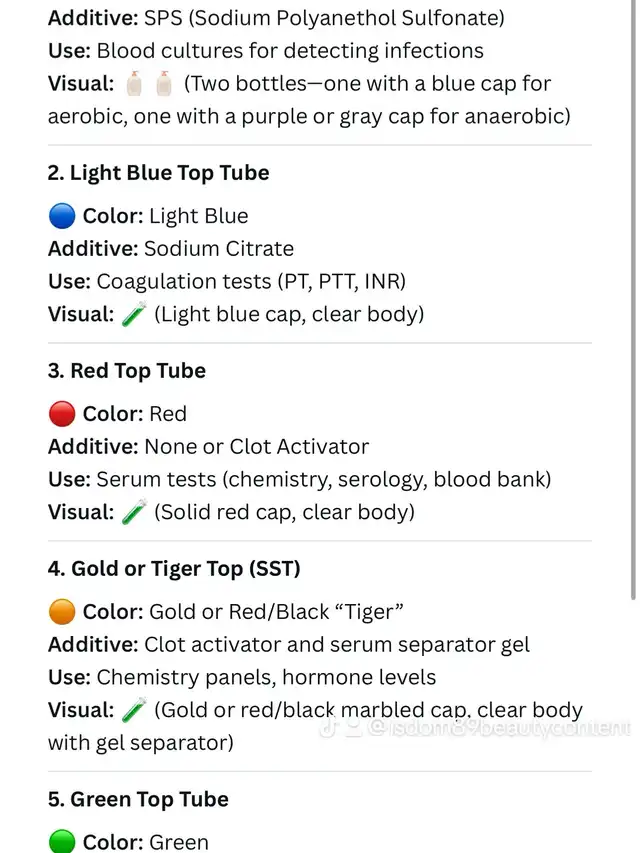Select the "5. Green Top Tube" heading
640x853 pixels.
pyautogui.click(x=138, y=800)
